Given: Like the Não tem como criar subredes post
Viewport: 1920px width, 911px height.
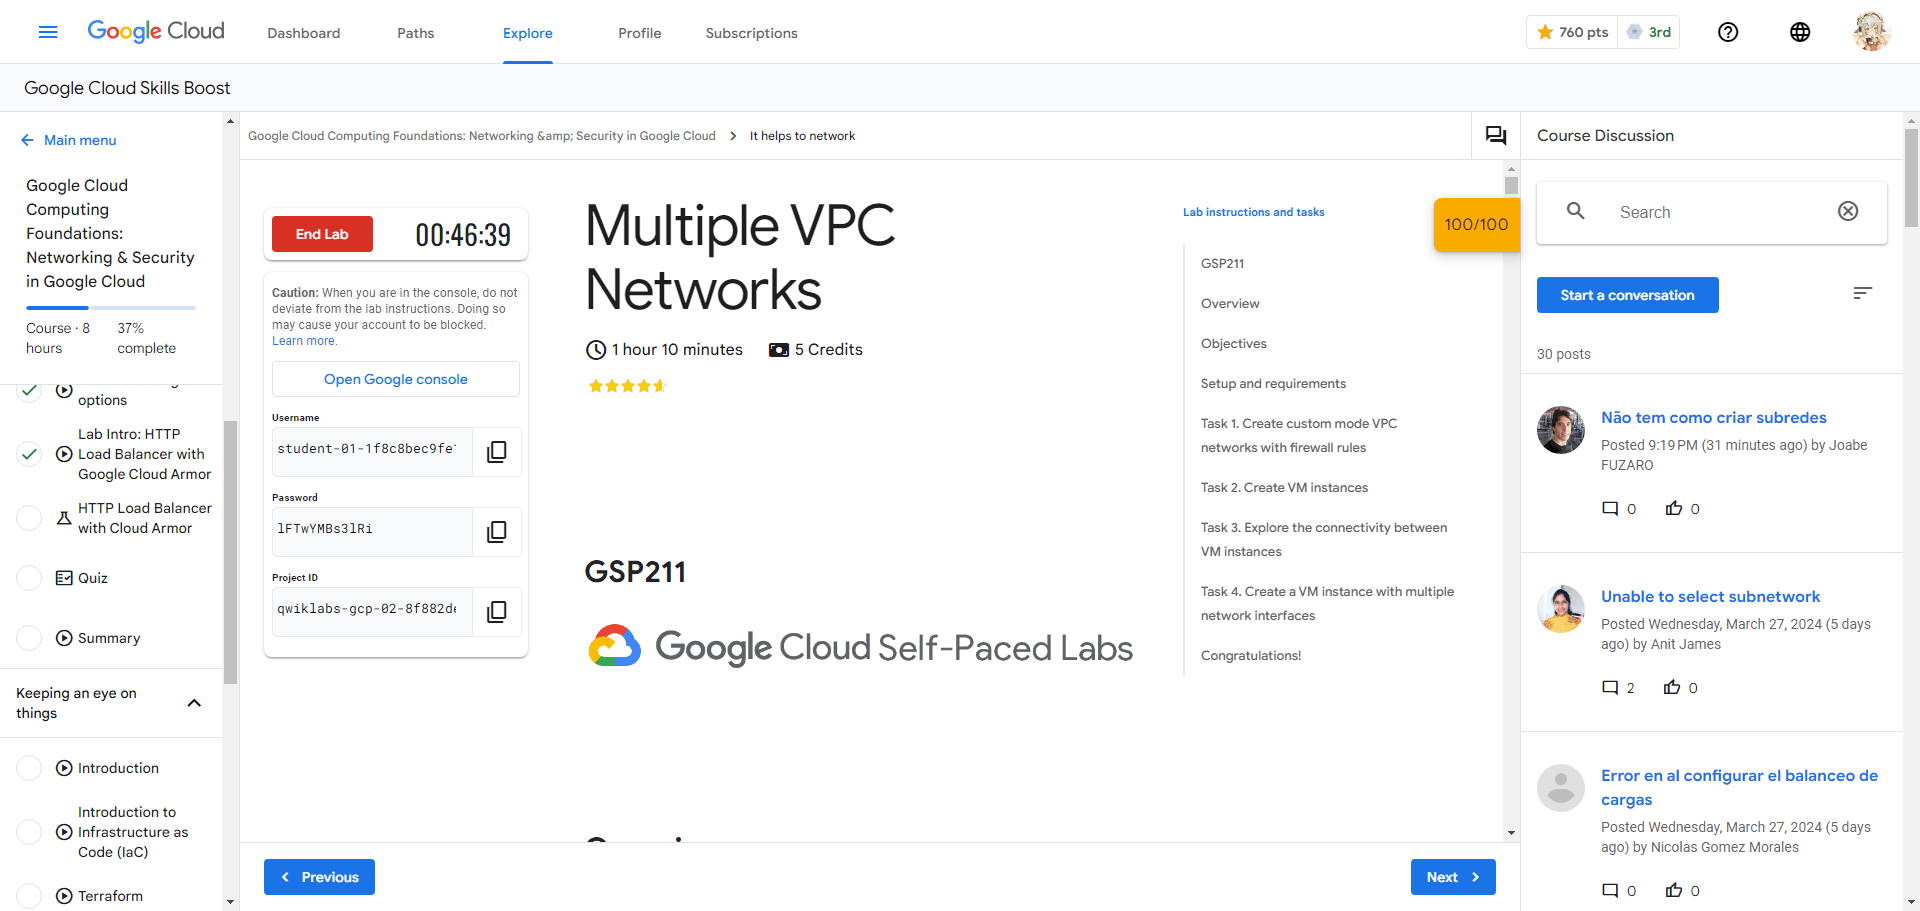Looking at the screenshot, I should tap(1674, 508).
